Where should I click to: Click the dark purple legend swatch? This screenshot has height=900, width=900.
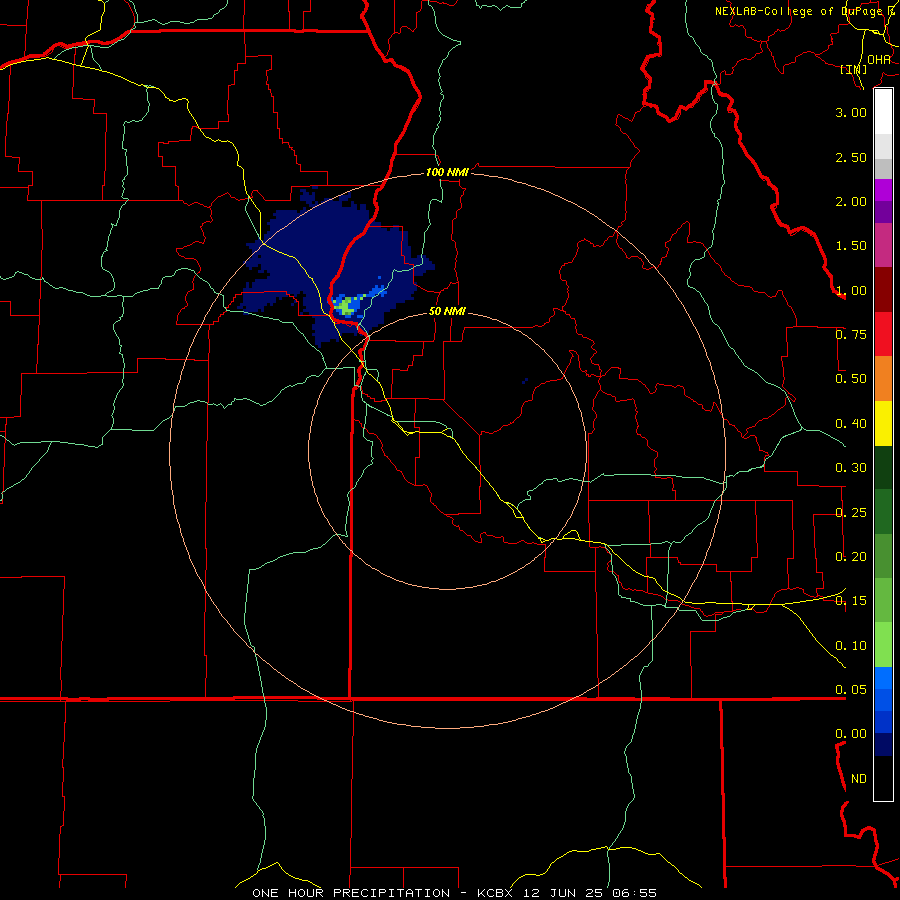[x=883, y=212]
